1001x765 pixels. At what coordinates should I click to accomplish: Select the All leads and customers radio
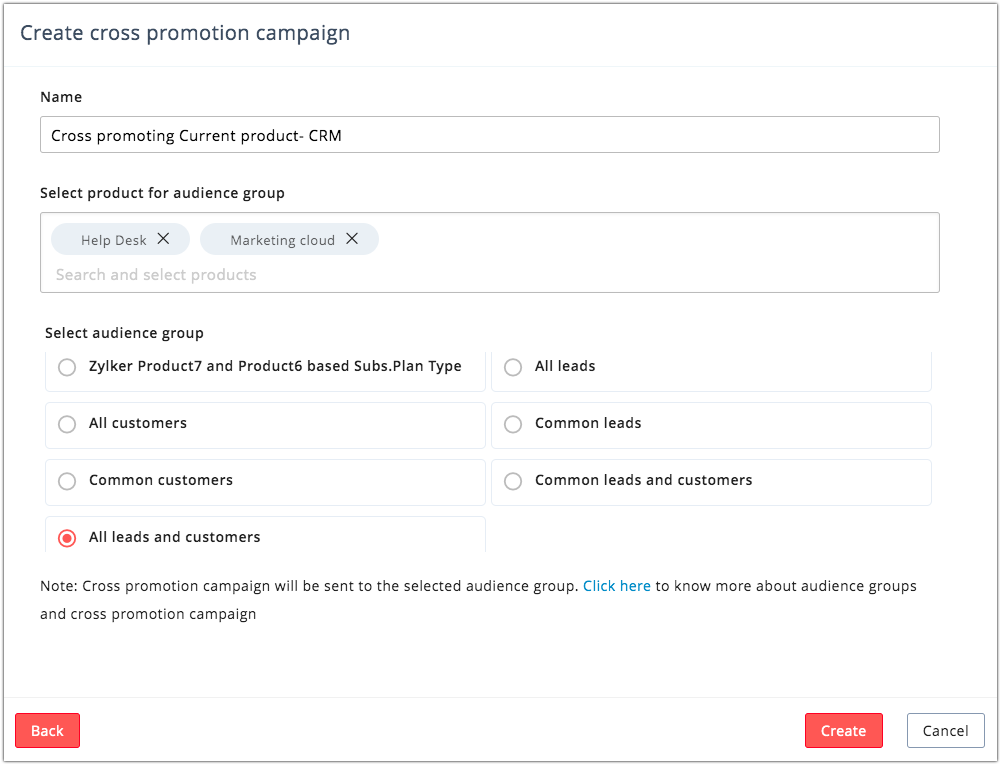[67, 538]
